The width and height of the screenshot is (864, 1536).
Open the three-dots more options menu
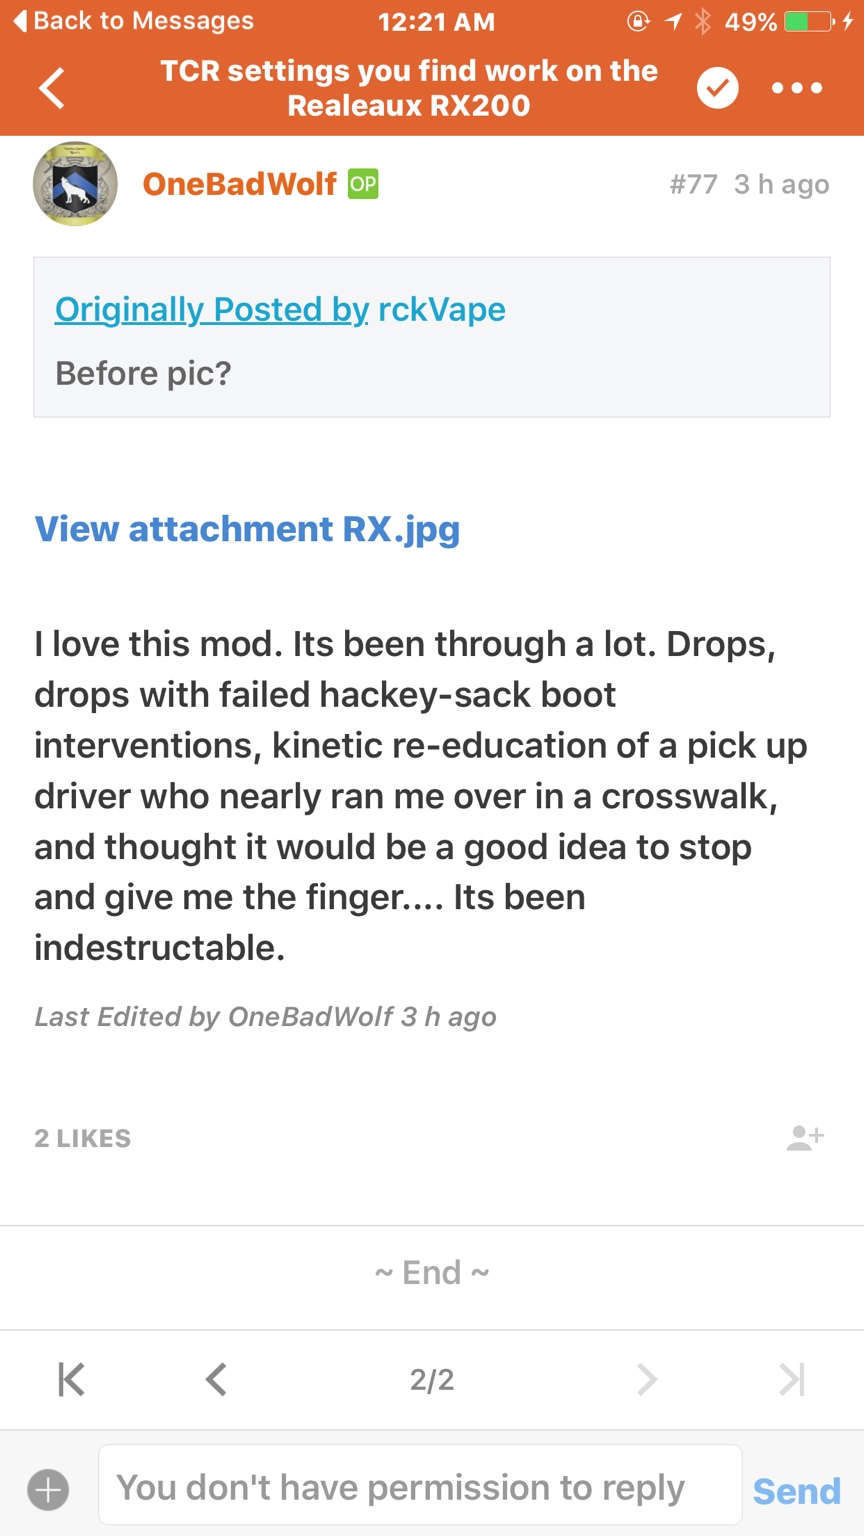797,88
